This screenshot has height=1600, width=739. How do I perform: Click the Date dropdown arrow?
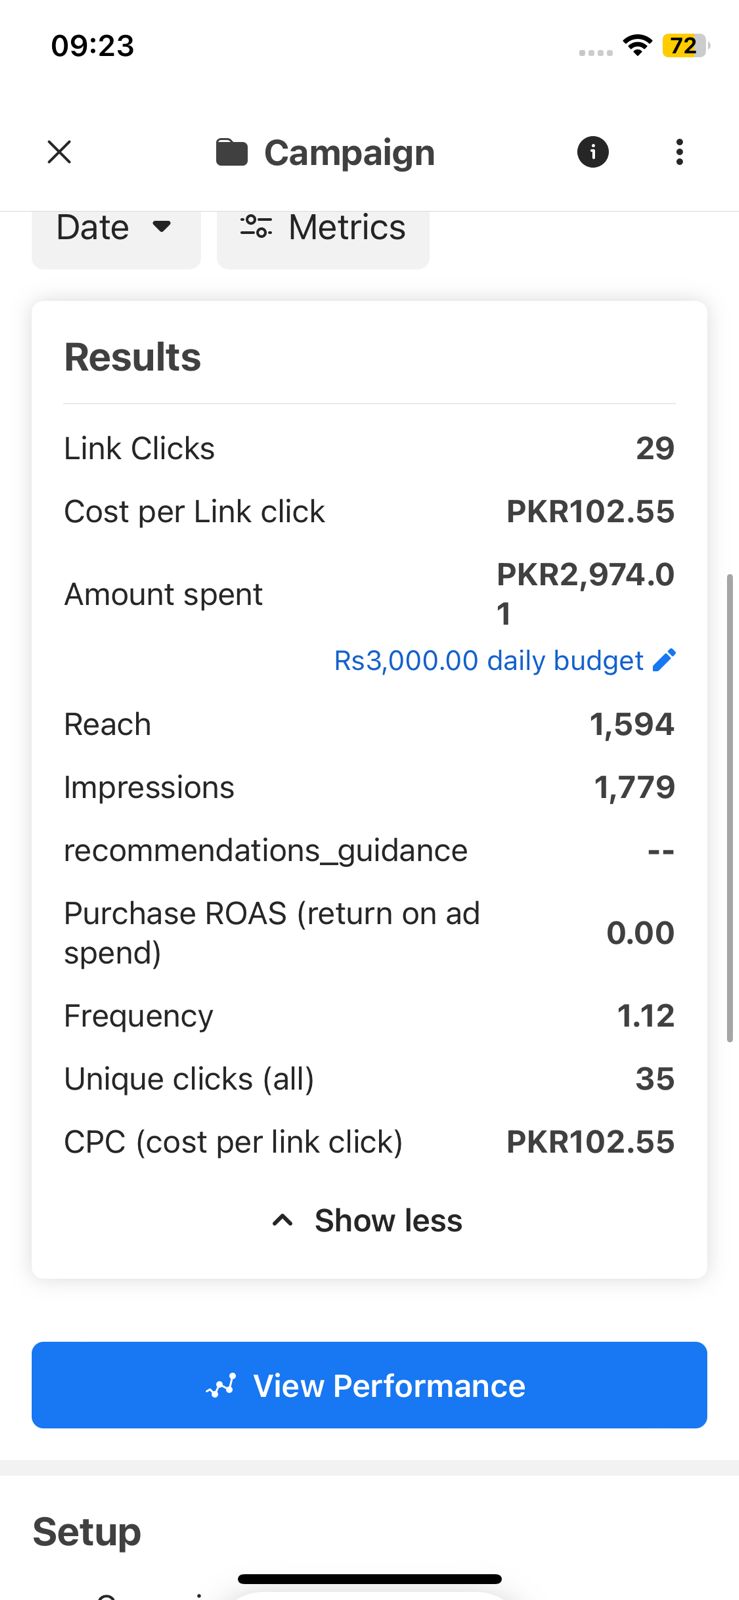[x=162, y=227]
